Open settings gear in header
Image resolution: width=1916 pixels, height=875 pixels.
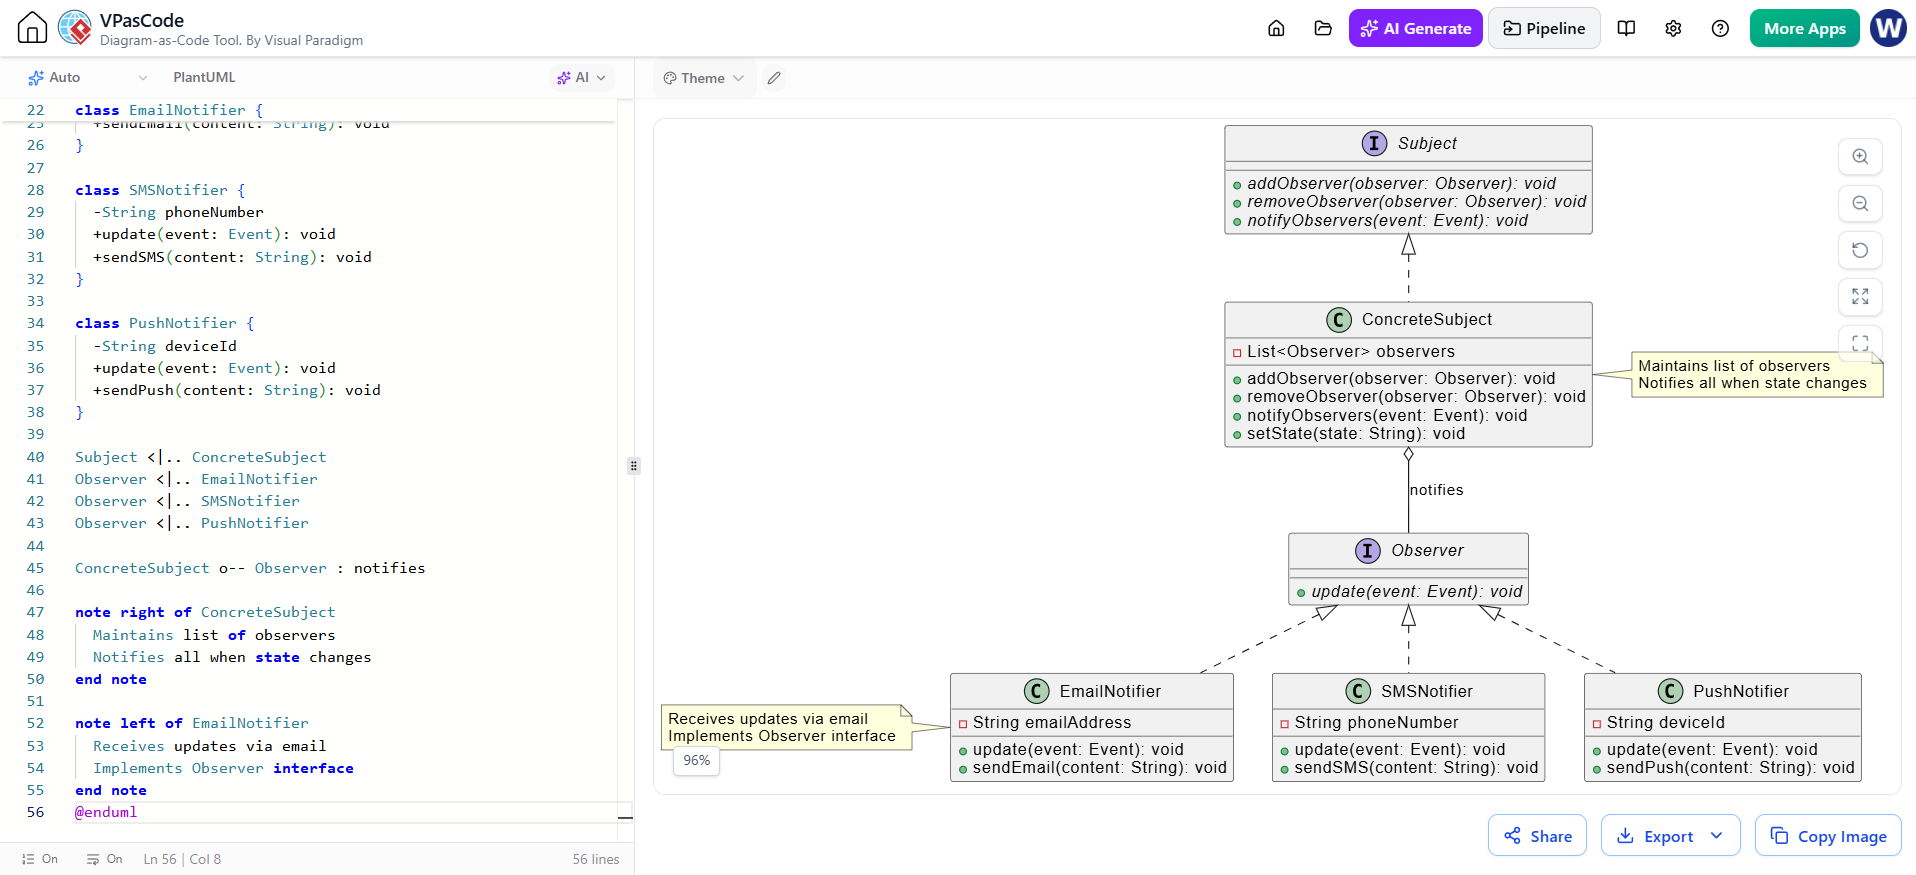[x=1673, y=28]
